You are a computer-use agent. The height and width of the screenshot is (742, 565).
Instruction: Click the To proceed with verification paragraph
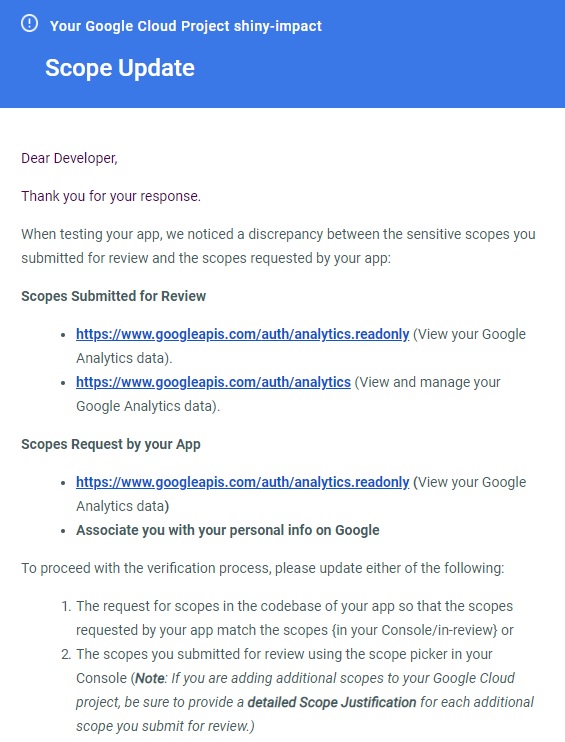263,568
